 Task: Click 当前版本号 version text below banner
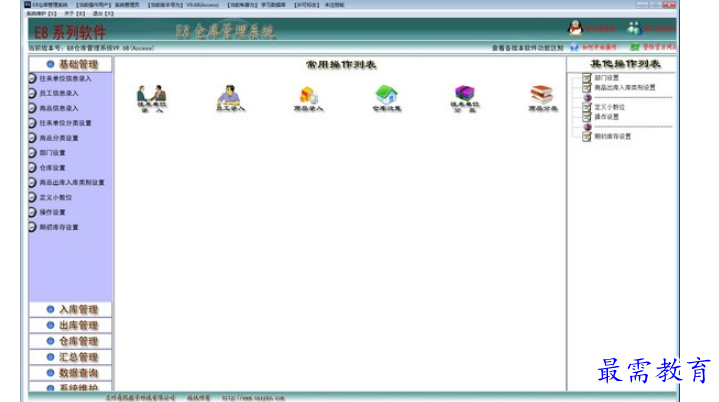click(91, 48)
